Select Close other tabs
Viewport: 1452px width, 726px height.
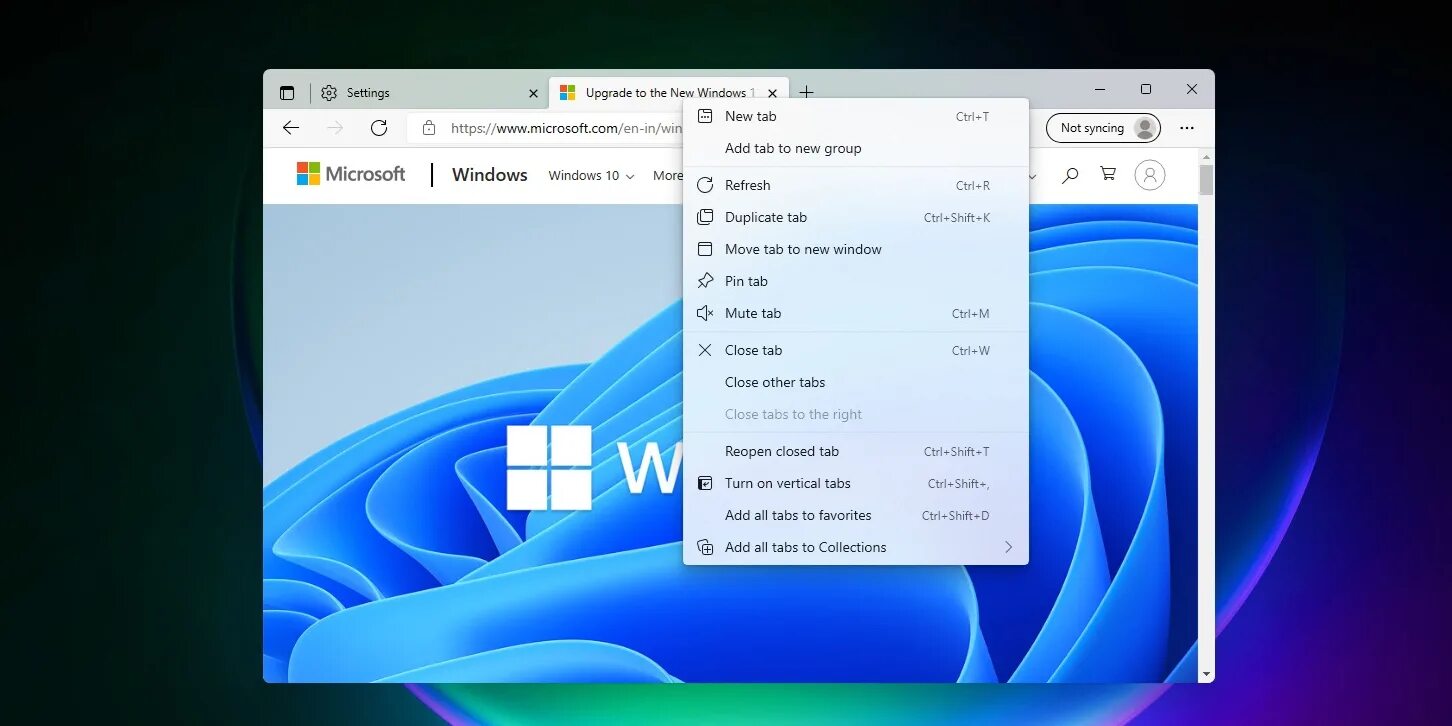click(856, 383)
